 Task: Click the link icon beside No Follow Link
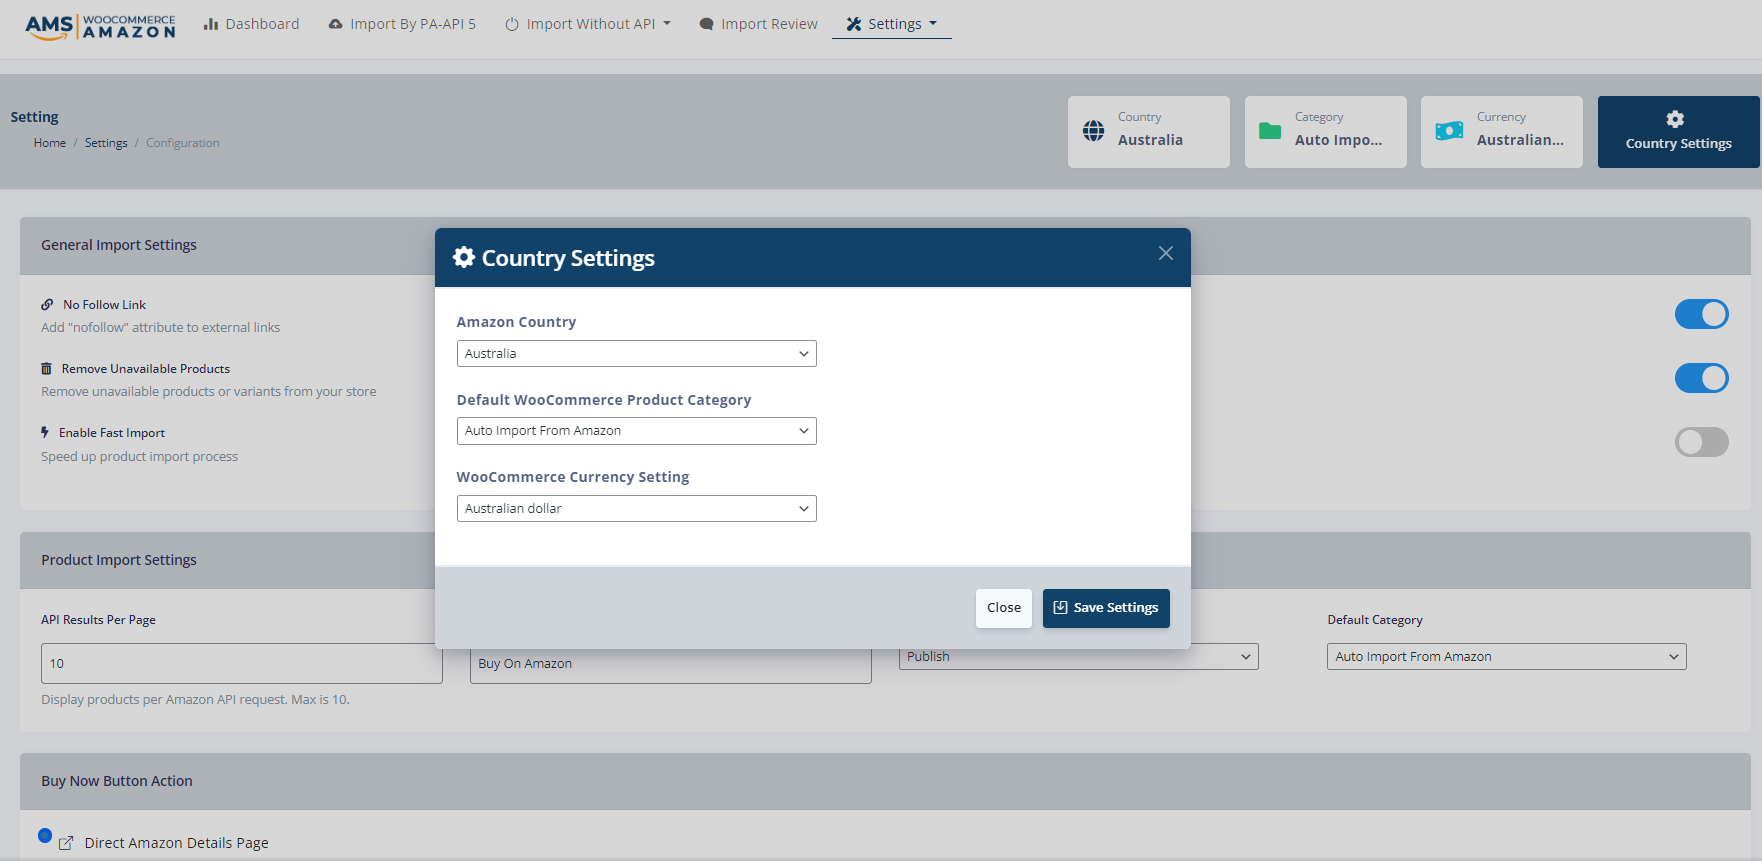47,305
